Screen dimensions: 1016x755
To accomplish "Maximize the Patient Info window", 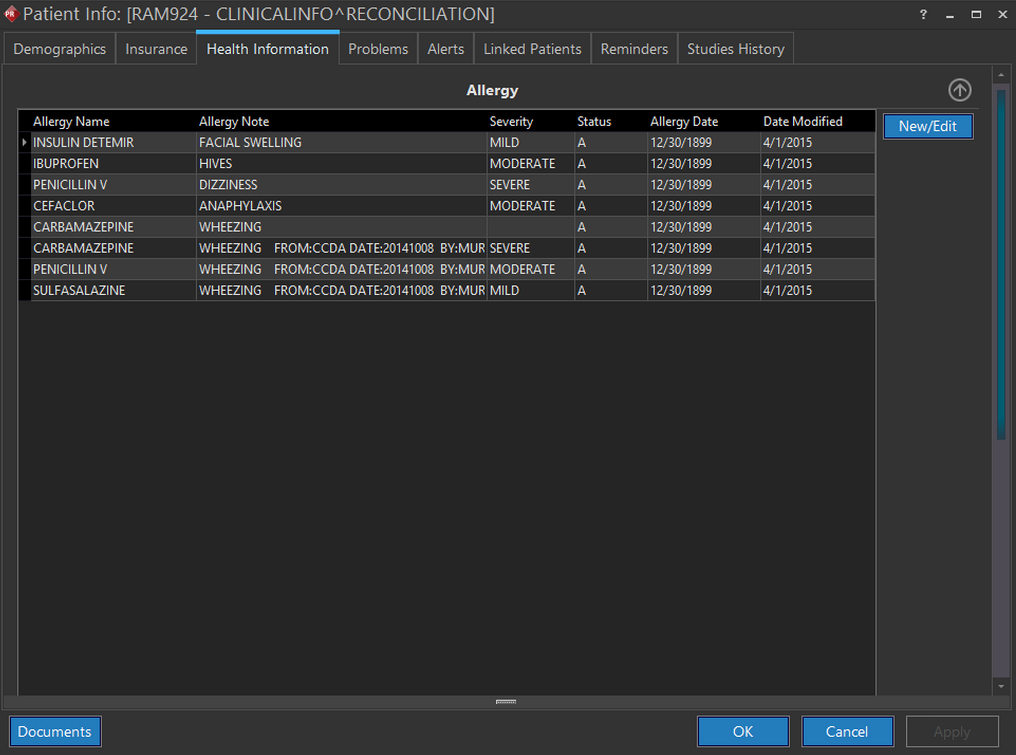I will (x=976, y=15).
